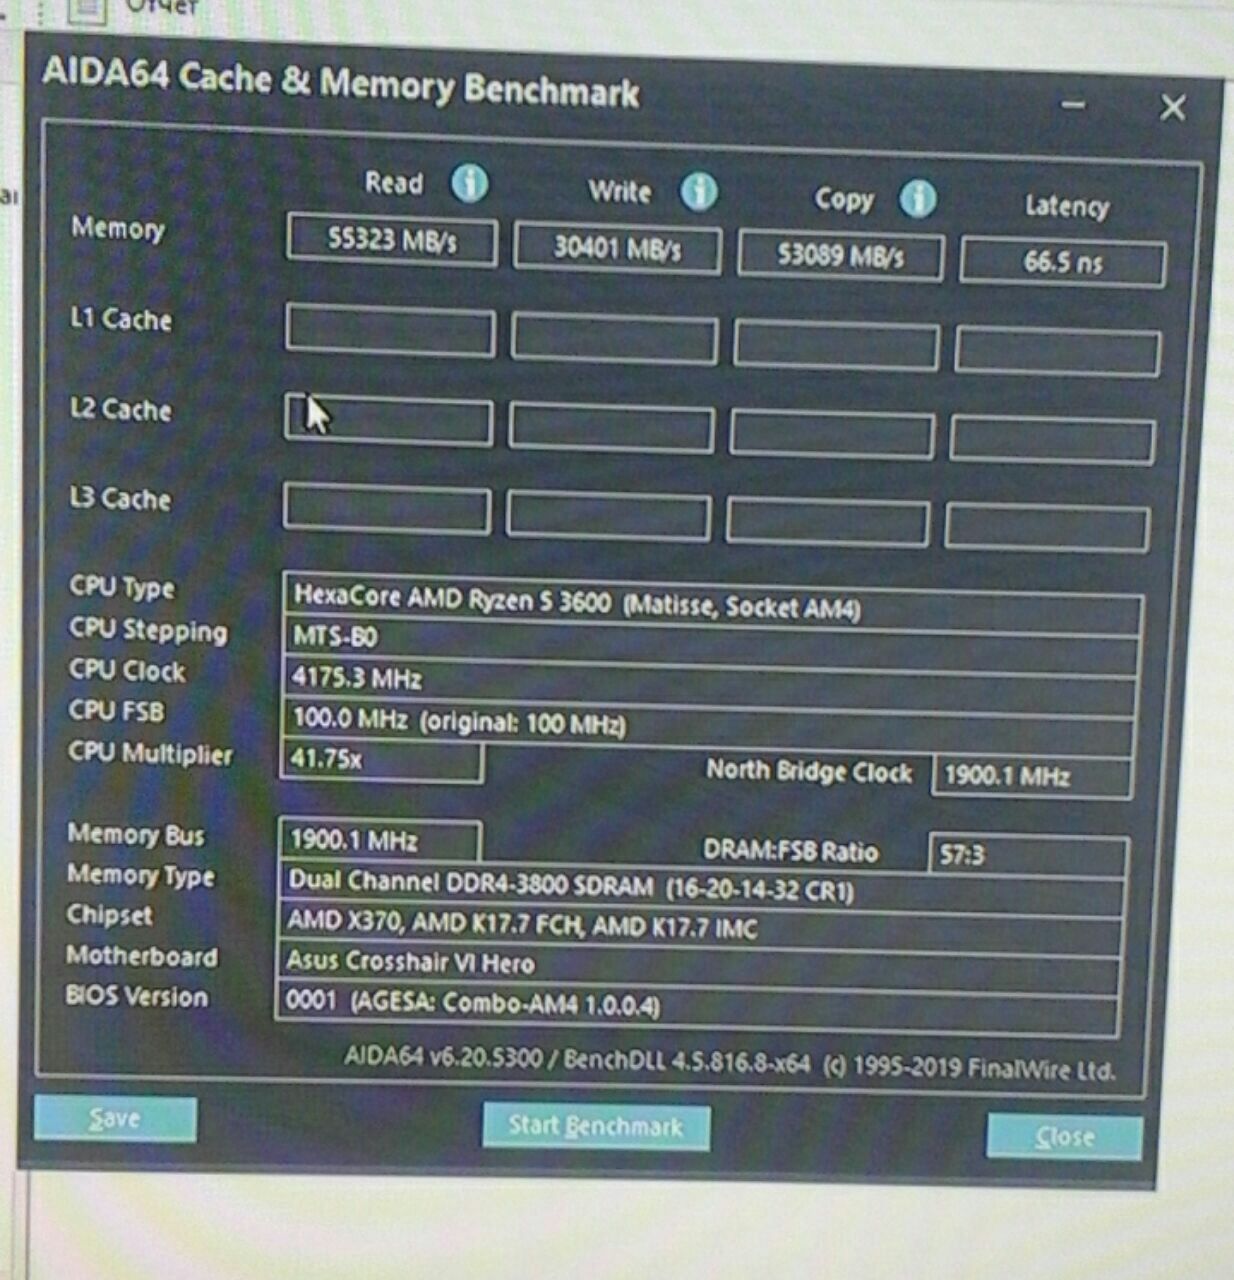Click the L1 Cache Write result box

pos(614,340)
